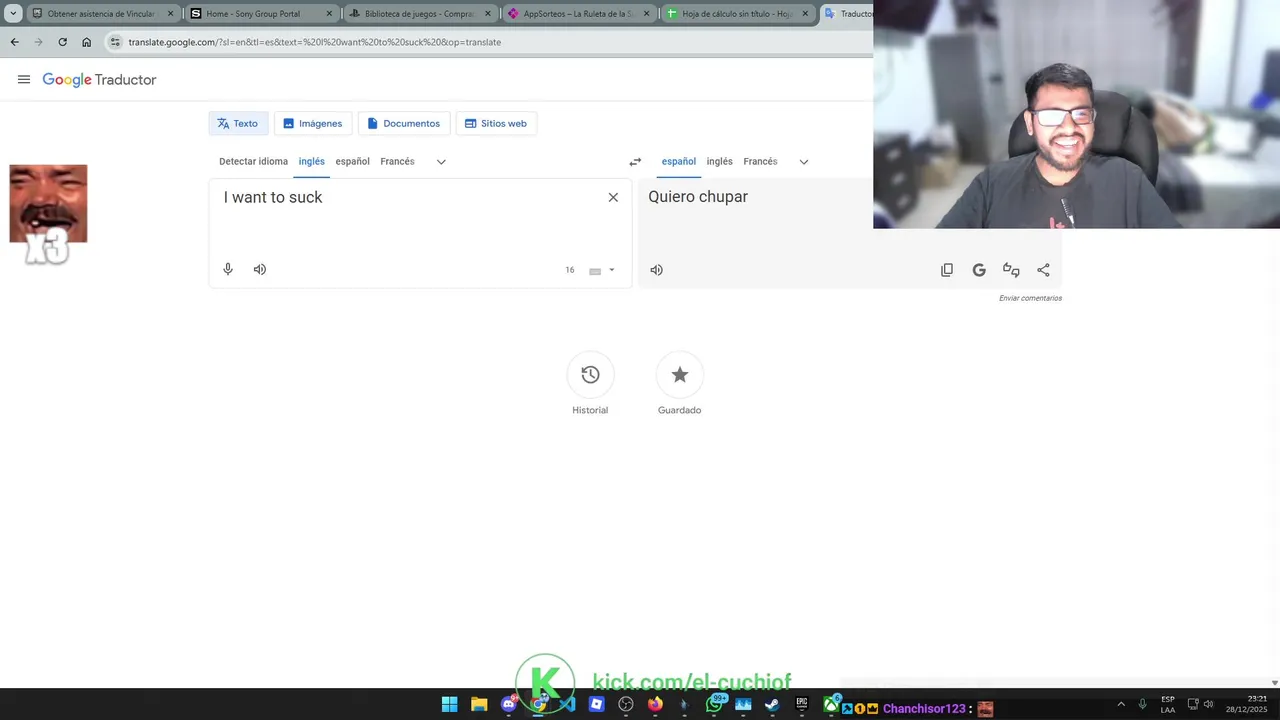The height and width of the screenshot is (720, 1280).
Task: Start voice input with the microphone
Action: [228, 269]
